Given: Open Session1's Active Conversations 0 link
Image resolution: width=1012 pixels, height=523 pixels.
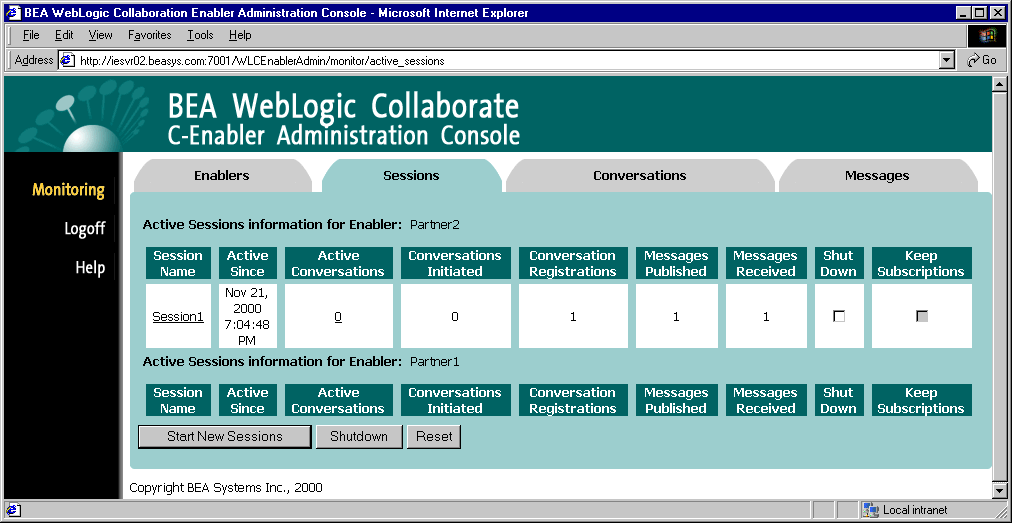Looking at the screenshot, I should pyautogui.click(x=338, y=317).
